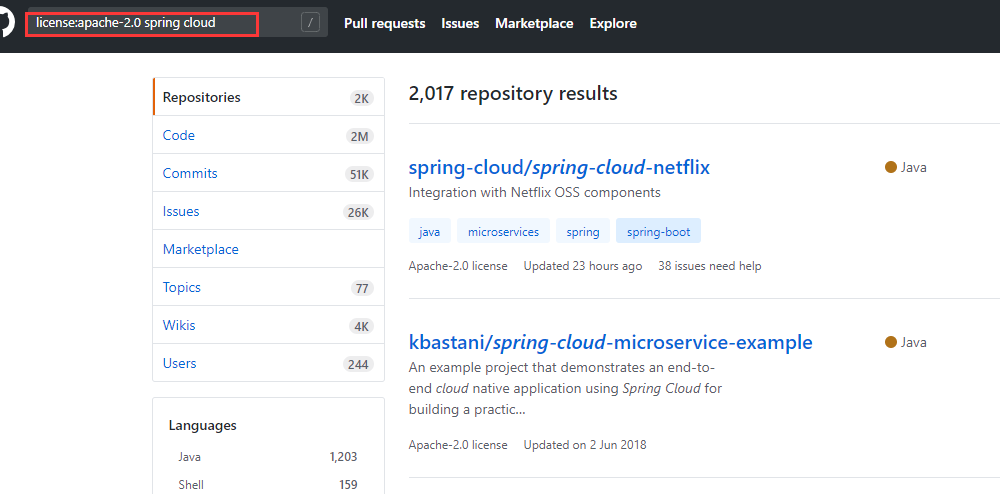Image resolution: width=1000 pixels, height=494 pixels.
Task: Click the 2M counter badge on Code
Action: click(361, 136)
